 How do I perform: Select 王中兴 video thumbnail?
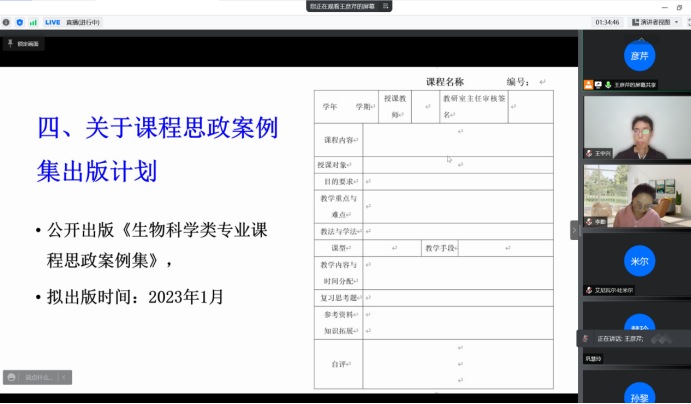point(637,127)
